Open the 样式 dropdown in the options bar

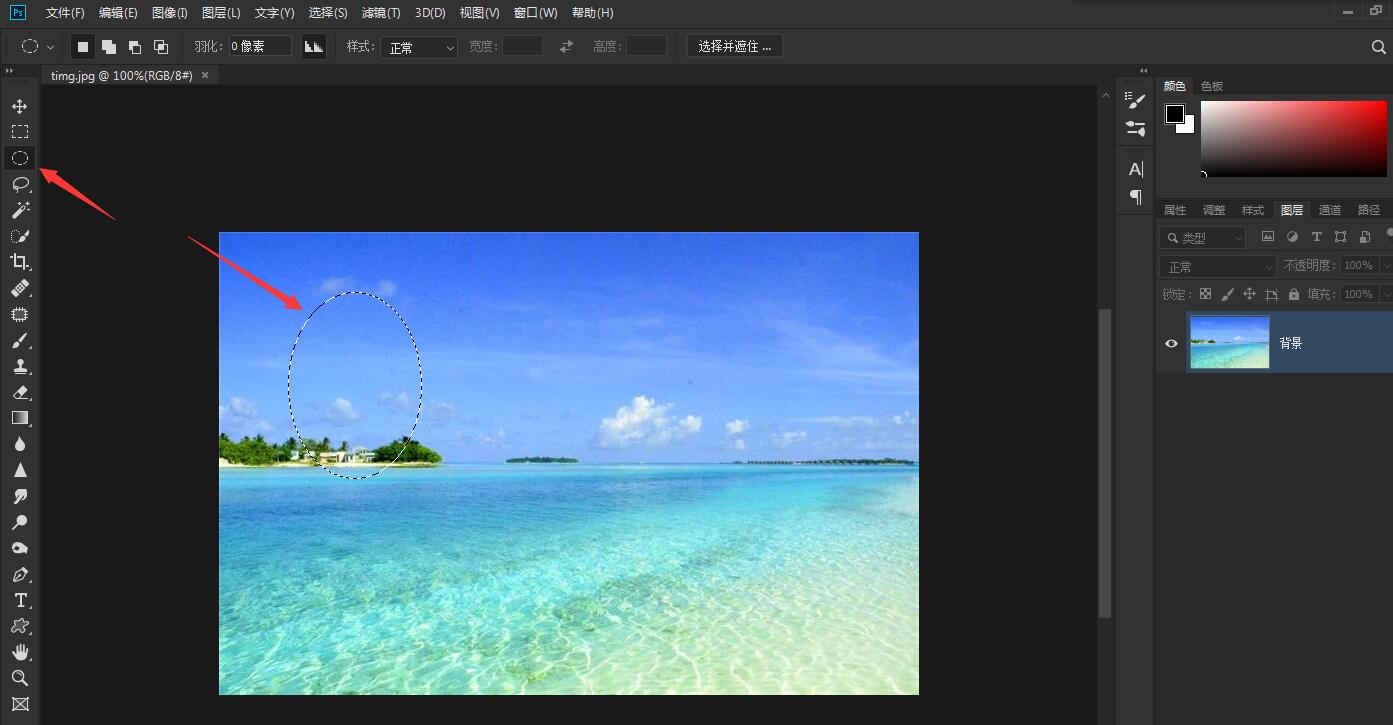(x=418, y=46)
